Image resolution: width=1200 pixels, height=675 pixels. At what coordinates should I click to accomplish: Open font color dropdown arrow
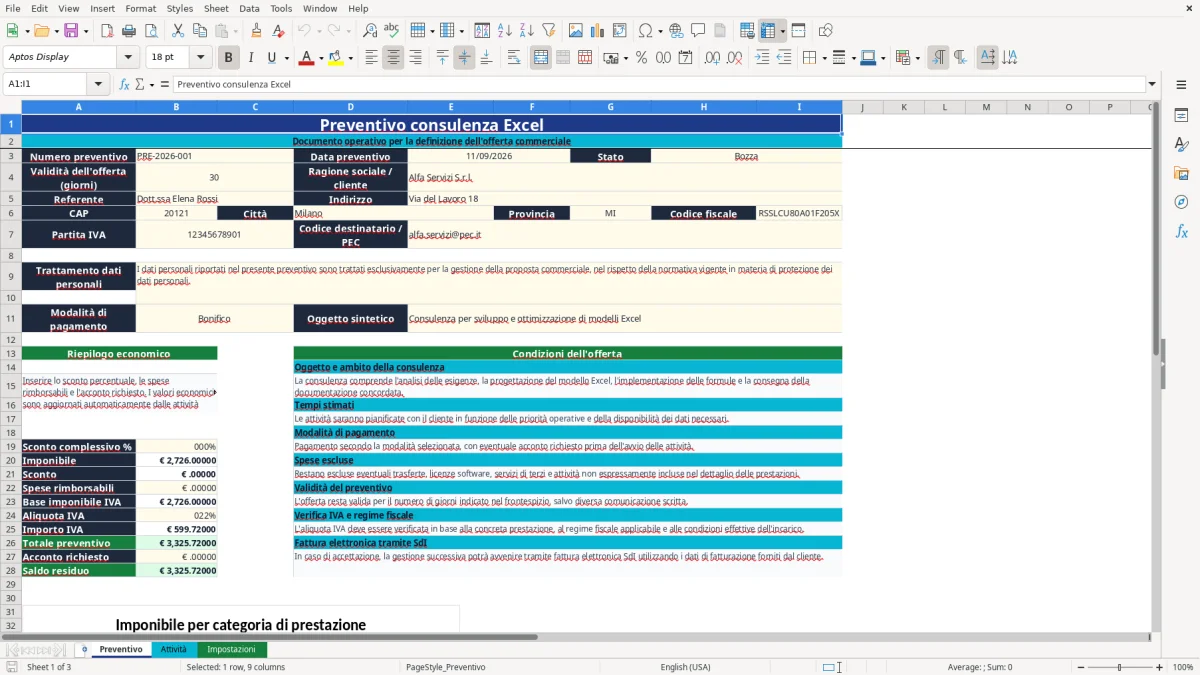click(x=319, y=58)
